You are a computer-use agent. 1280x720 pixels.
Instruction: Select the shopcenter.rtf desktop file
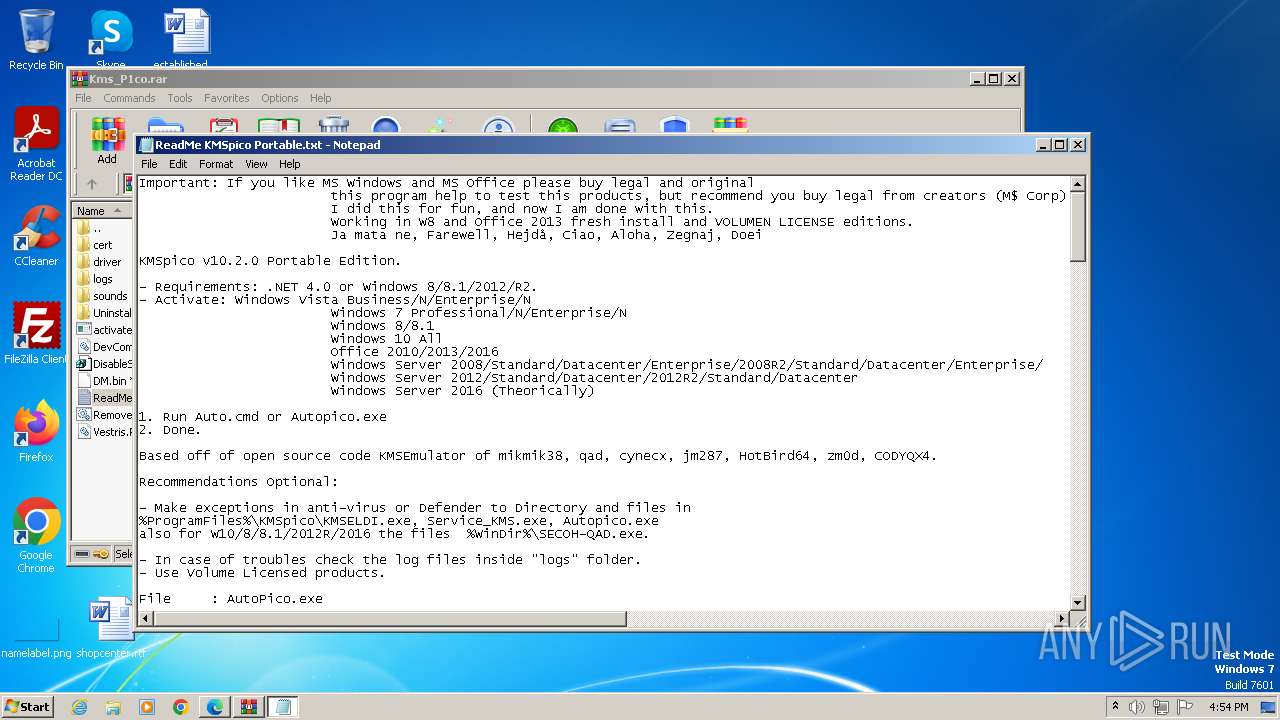coord(110,627)
